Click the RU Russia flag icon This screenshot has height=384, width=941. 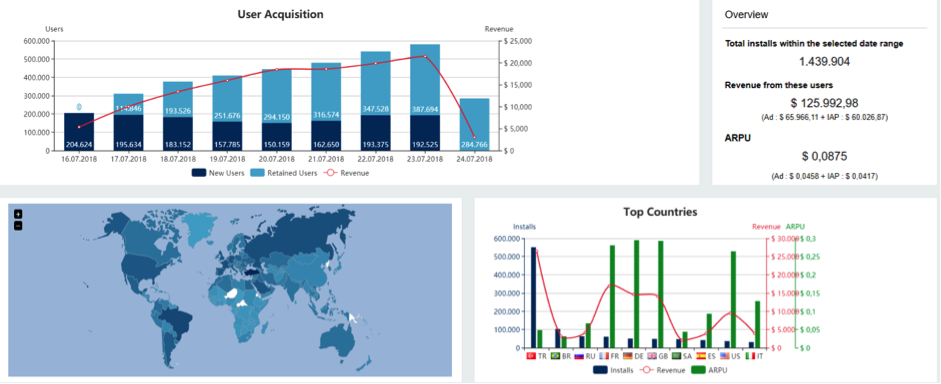pyautogui.click(x=579, y=356)
